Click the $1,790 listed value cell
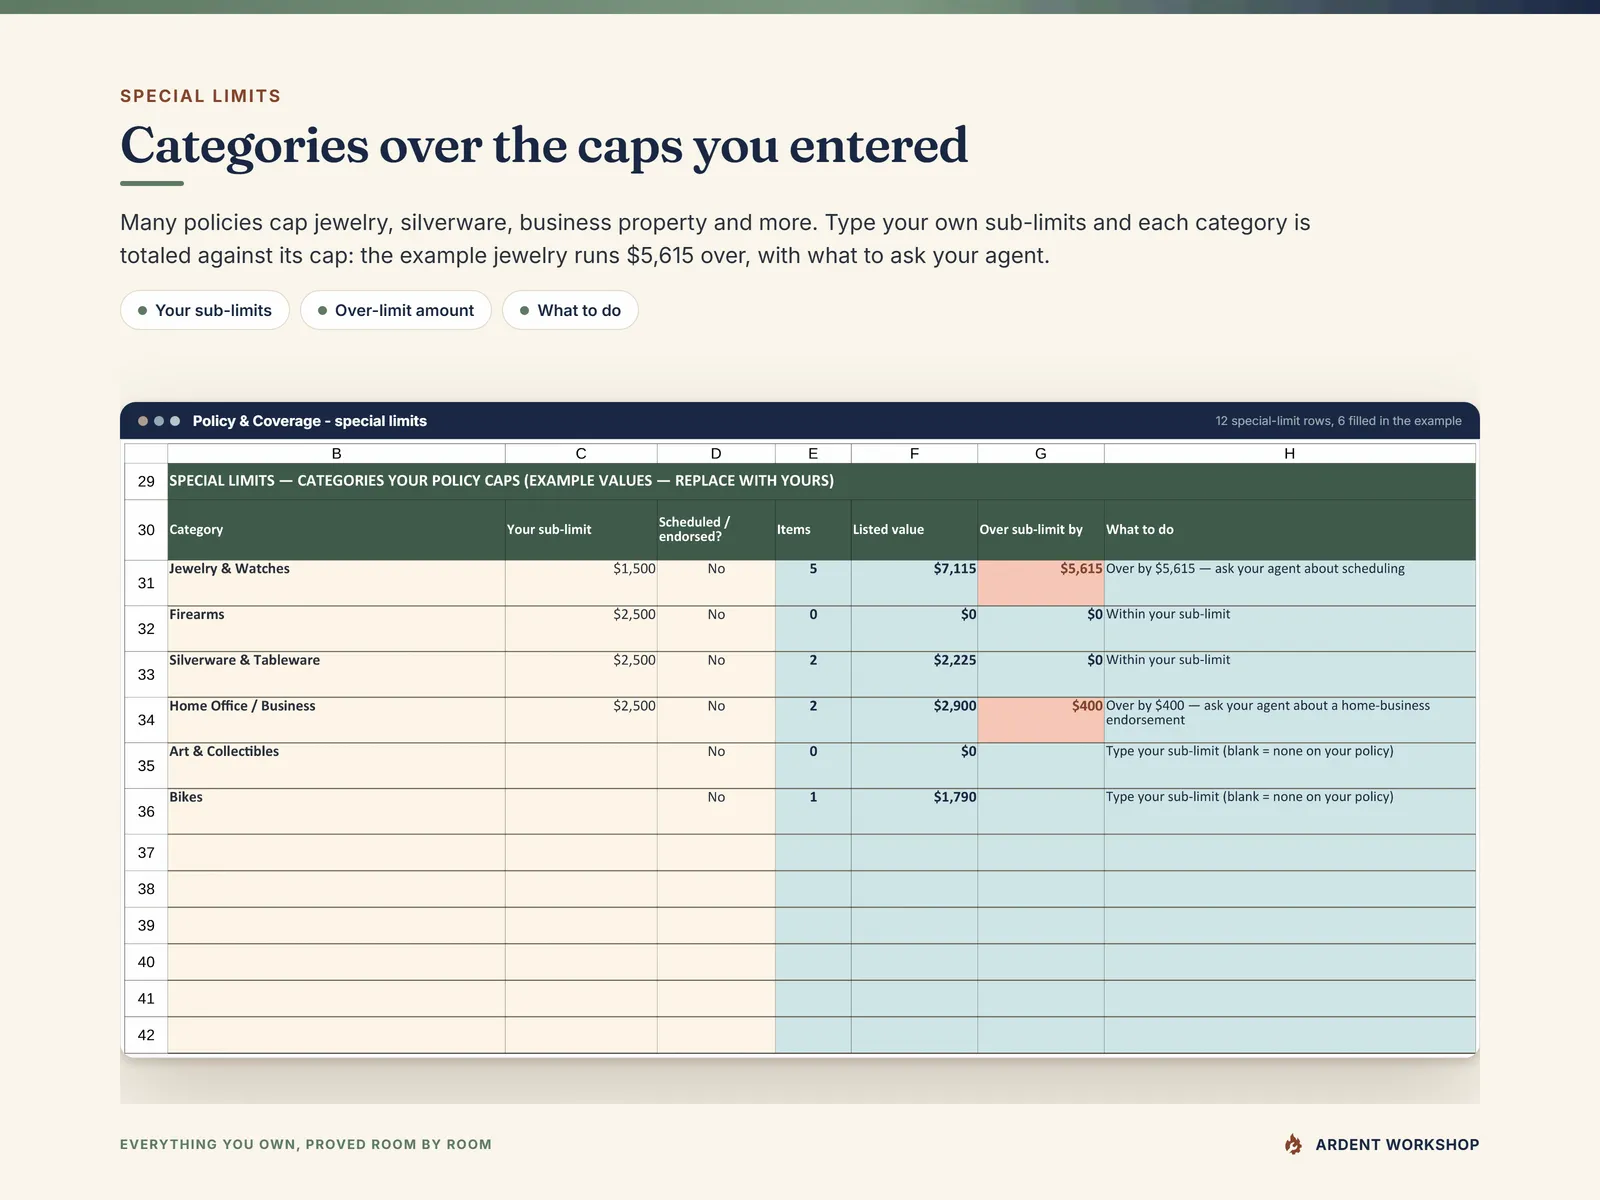 click(914, 812)
